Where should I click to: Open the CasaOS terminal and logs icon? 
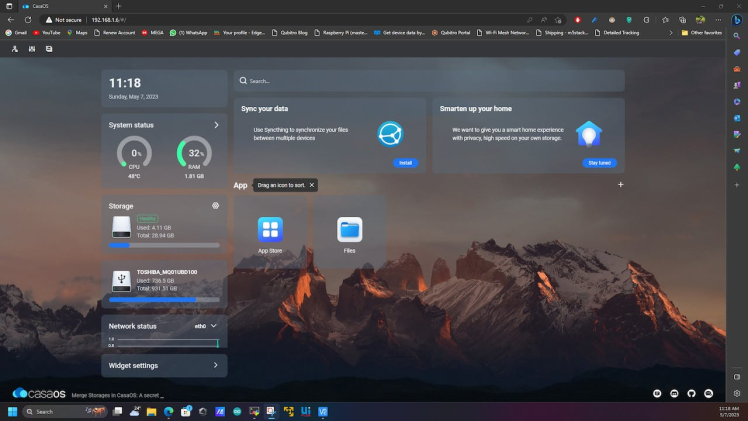click(x=49, y=49)
